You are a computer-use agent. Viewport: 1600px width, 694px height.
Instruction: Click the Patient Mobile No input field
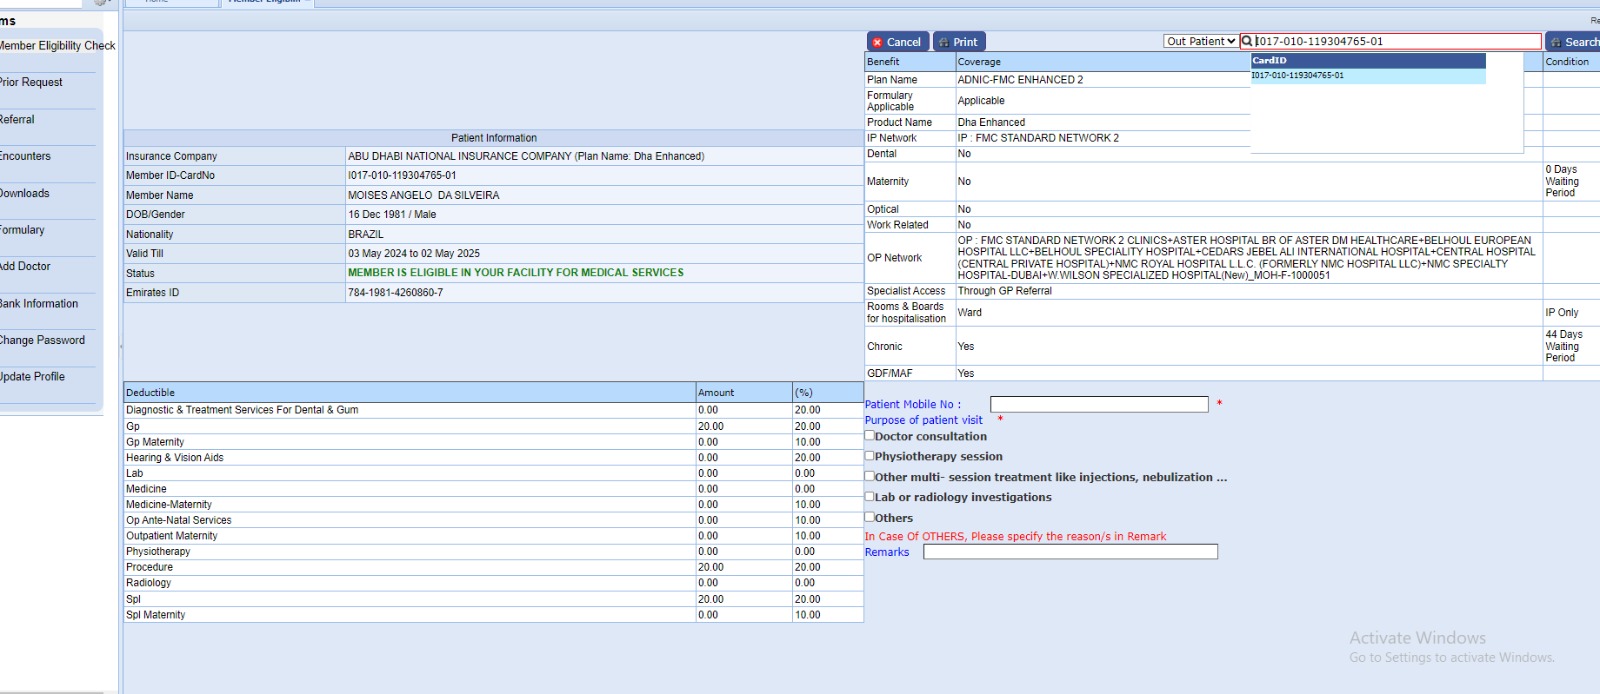coord(1098,404)
